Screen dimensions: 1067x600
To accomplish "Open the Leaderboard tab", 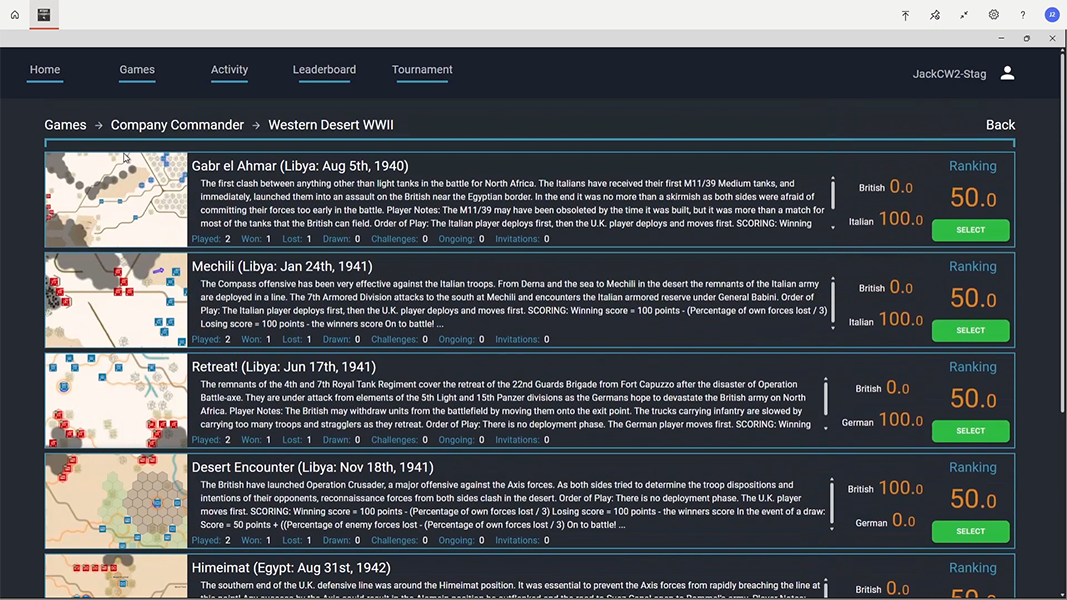I will tap(324, 70).
